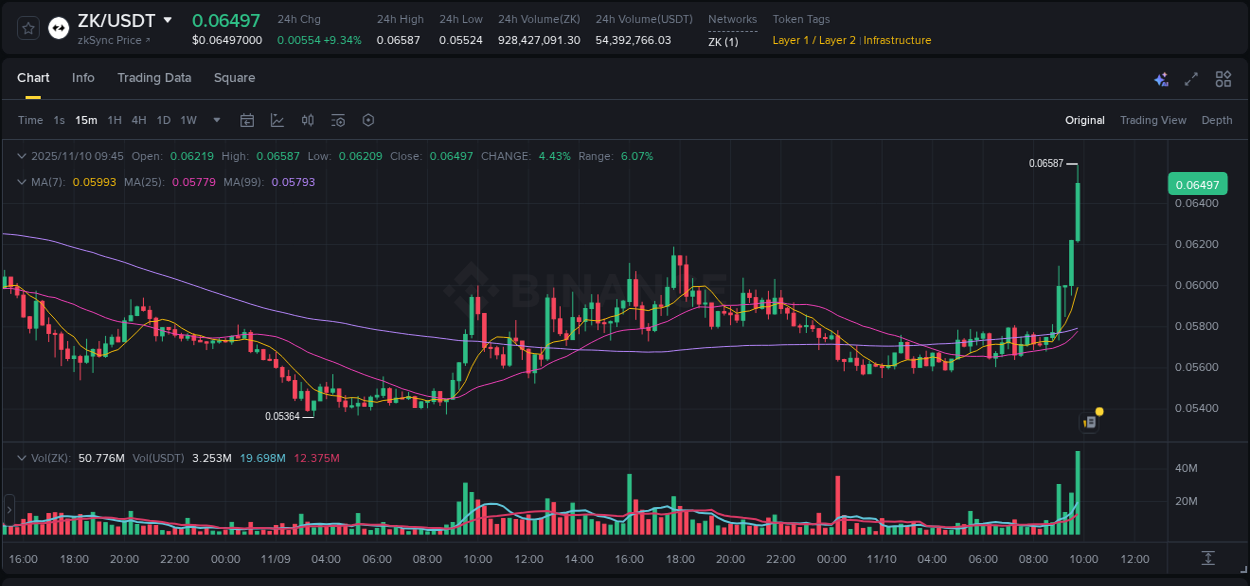Collapse the Vol(ZK) indicator panel
1250x586 pixels.
point(20,456)
